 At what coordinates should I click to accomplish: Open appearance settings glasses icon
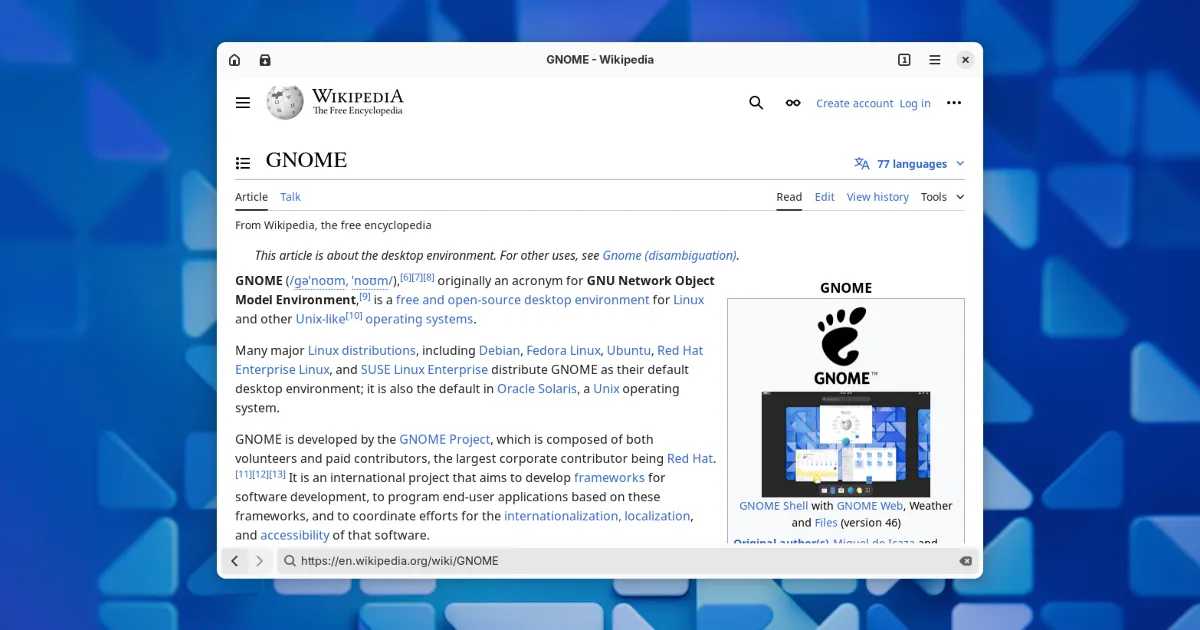pos(793,103)
